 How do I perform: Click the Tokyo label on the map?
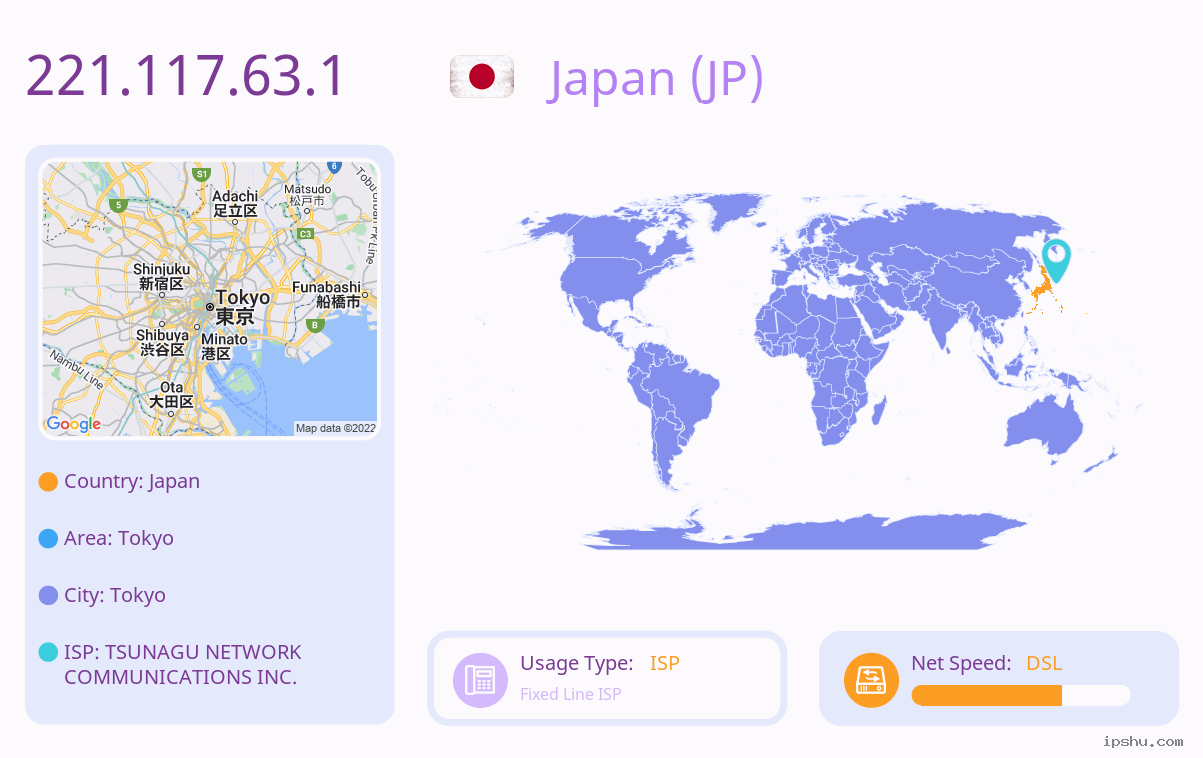click(x=242, y=307)
